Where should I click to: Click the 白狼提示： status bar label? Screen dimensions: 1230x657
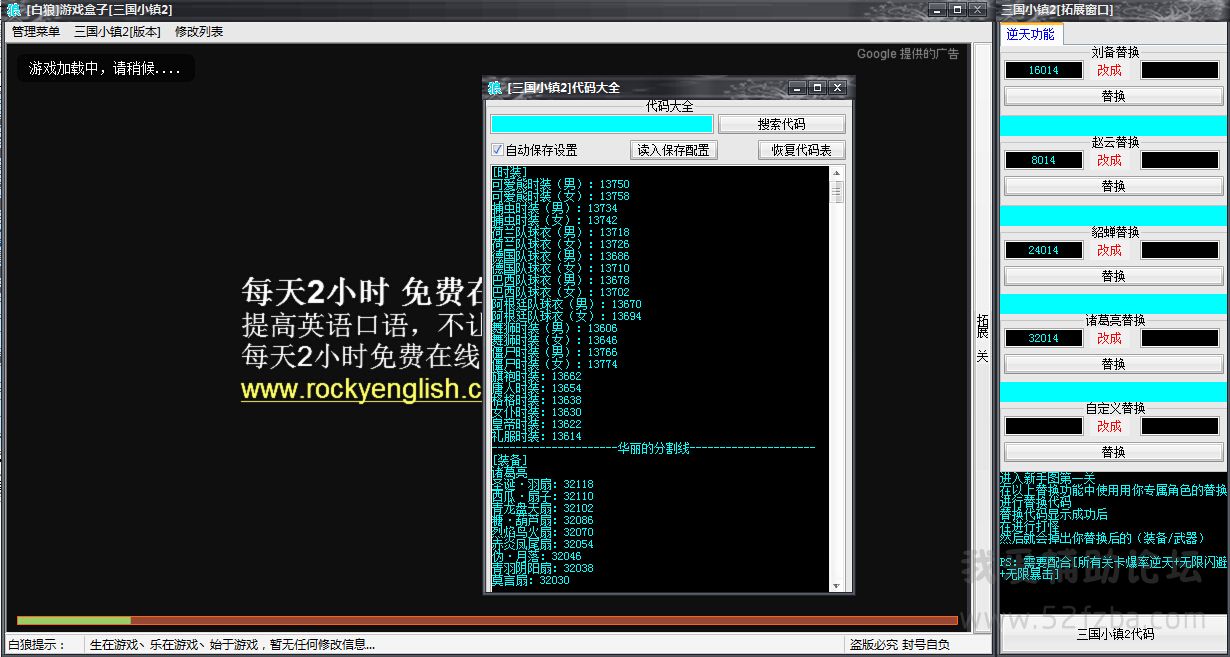pos(36,645)
